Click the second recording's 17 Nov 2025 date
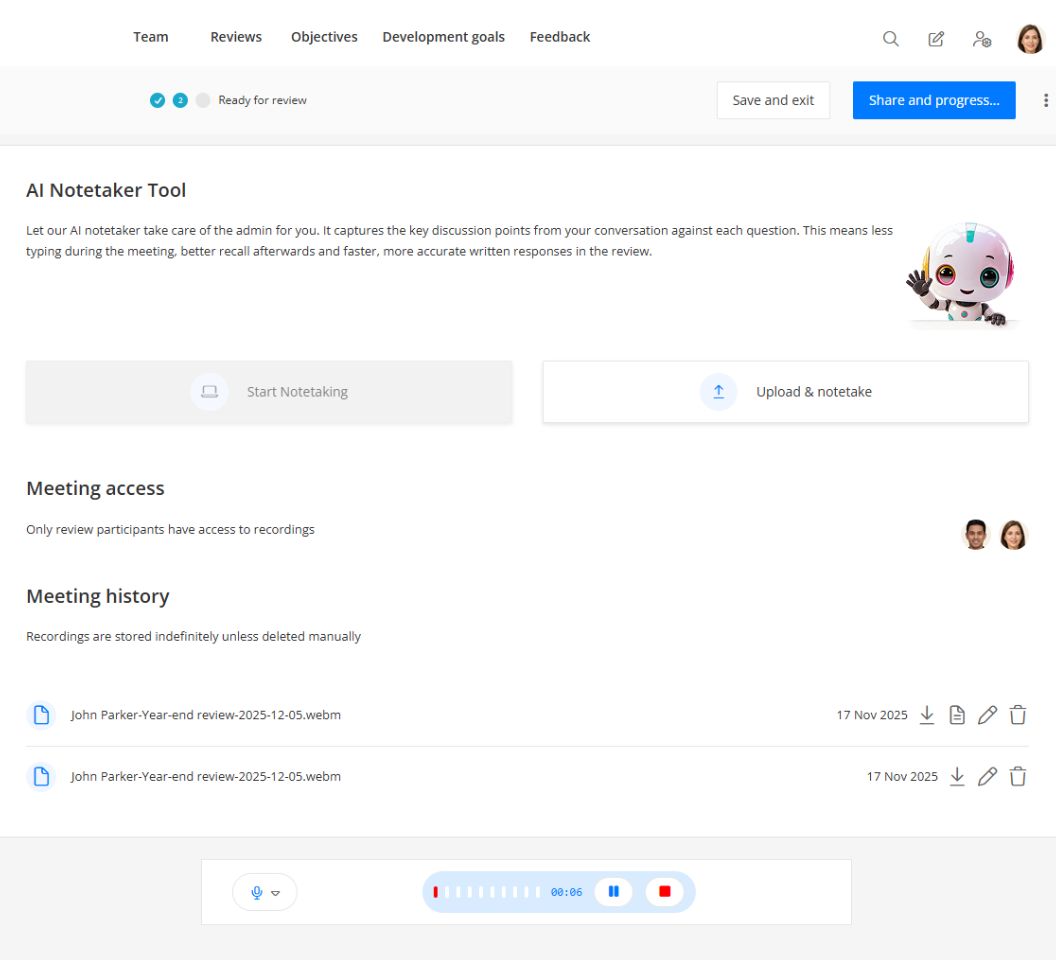Viewport: 1056px width, 960px height. point(902,777)
